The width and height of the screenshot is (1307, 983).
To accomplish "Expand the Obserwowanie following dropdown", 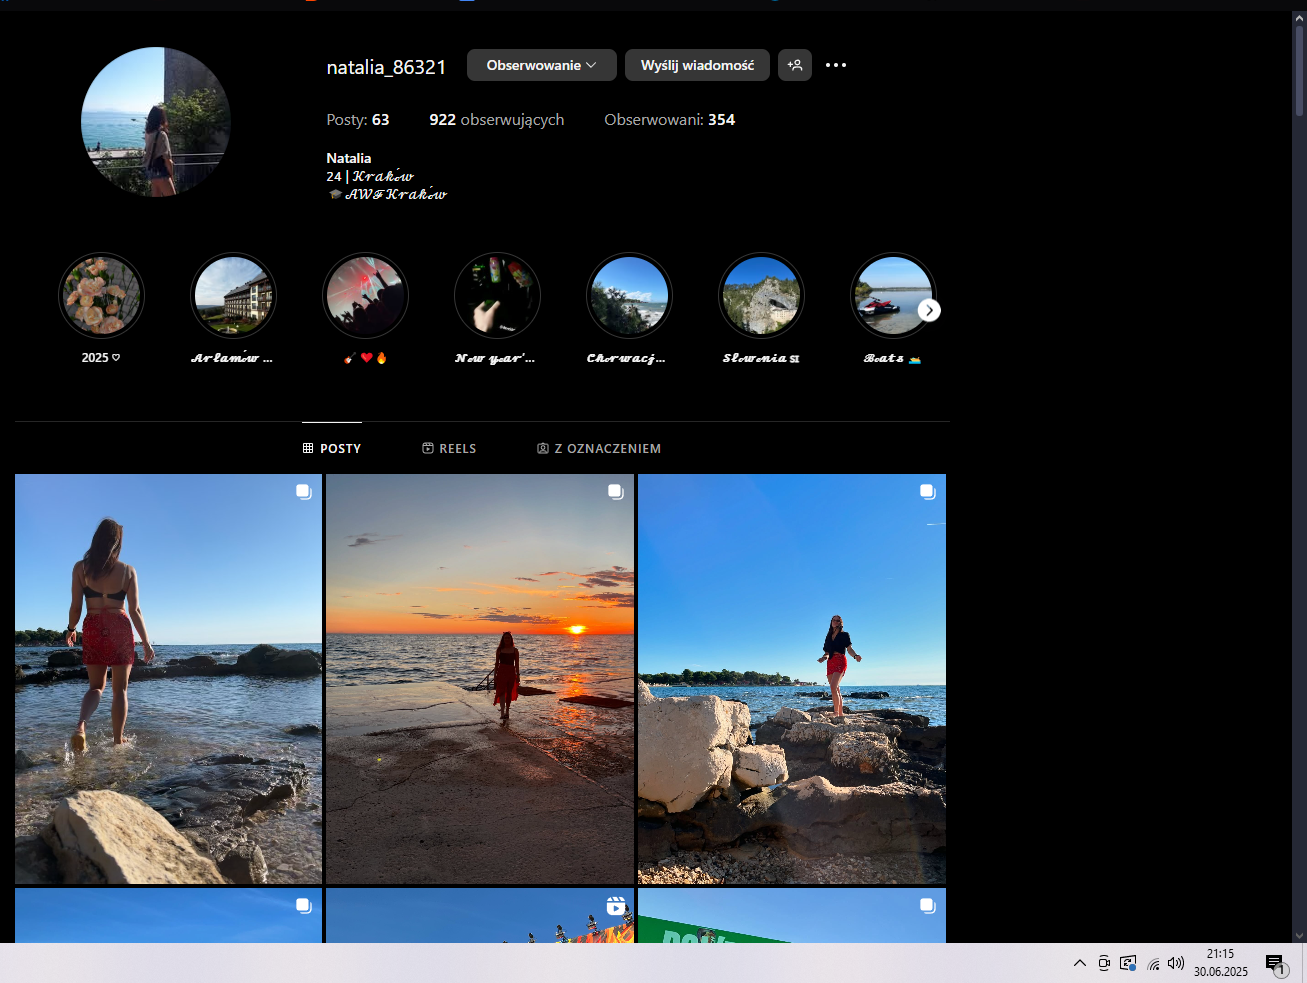I will tap(541, 65).
